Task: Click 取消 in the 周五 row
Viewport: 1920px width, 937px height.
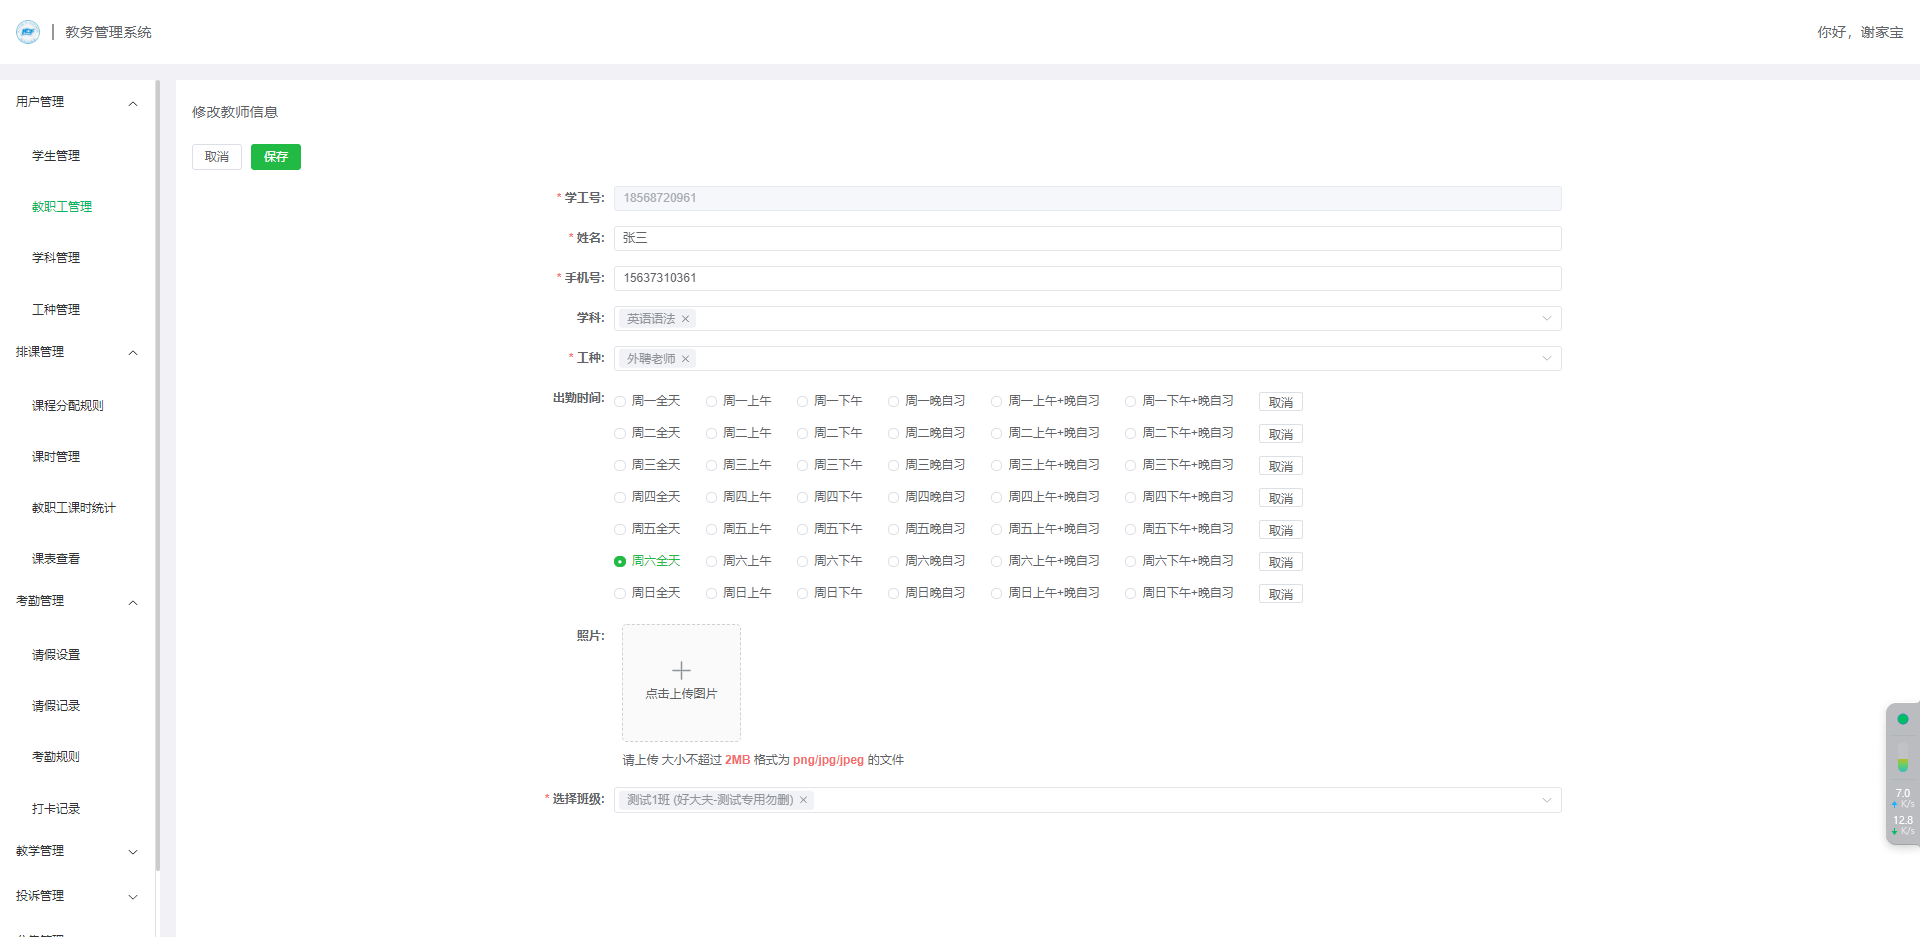Action: (x=1281, y=530)
